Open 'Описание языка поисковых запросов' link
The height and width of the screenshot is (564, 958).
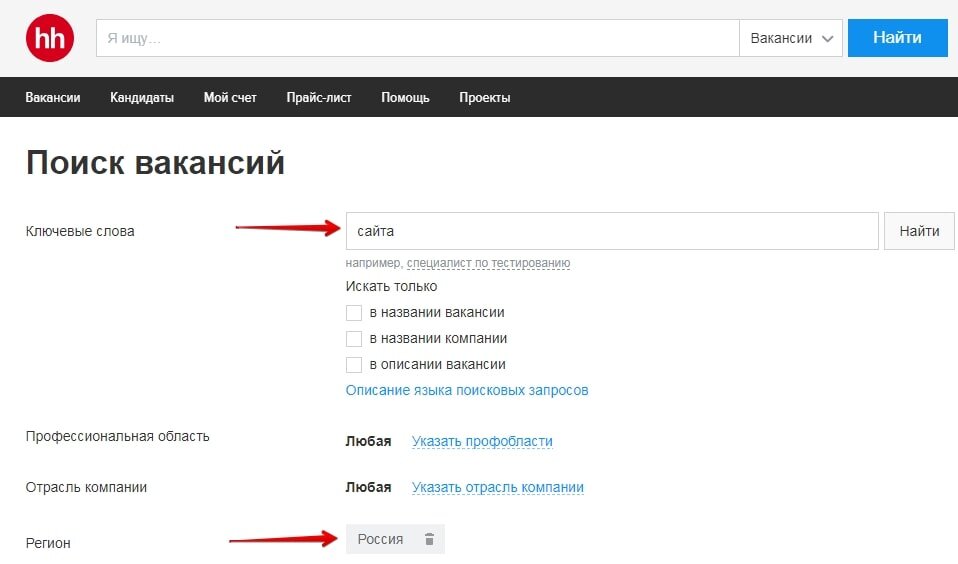pyautogui.click(x=467, y=390)
